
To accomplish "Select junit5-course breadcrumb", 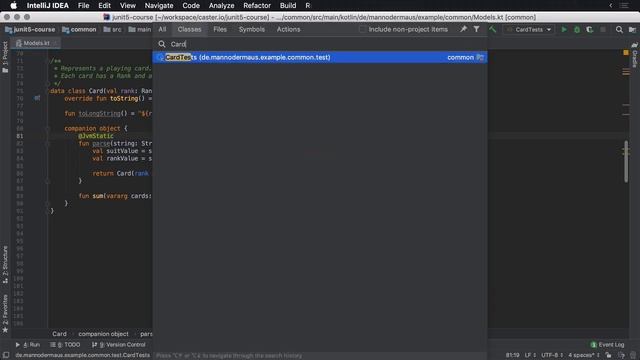I will tap(30, 29).
